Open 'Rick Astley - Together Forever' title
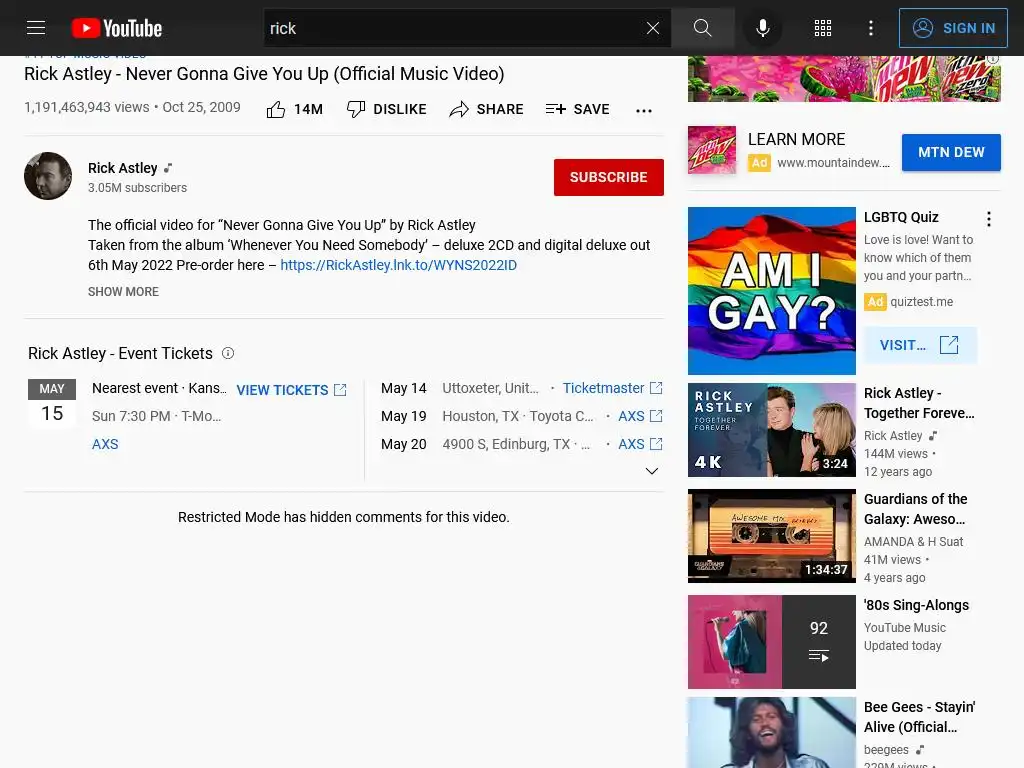 click(x=919, y=403)
